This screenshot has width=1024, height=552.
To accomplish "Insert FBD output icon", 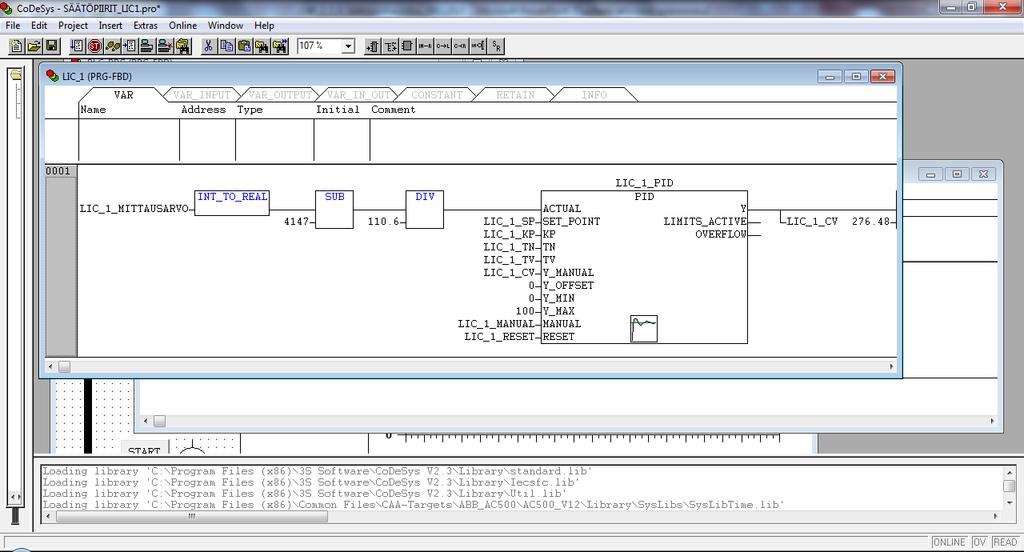I will [390, 46].
